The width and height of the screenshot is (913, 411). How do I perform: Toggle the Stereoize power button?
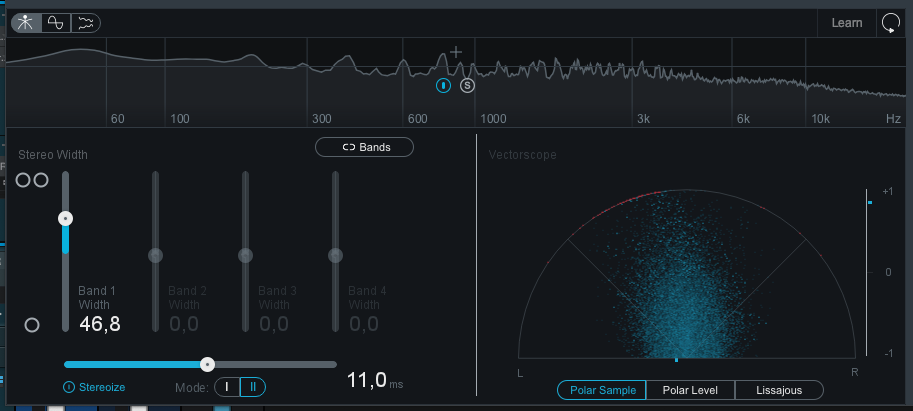[69, 387]
